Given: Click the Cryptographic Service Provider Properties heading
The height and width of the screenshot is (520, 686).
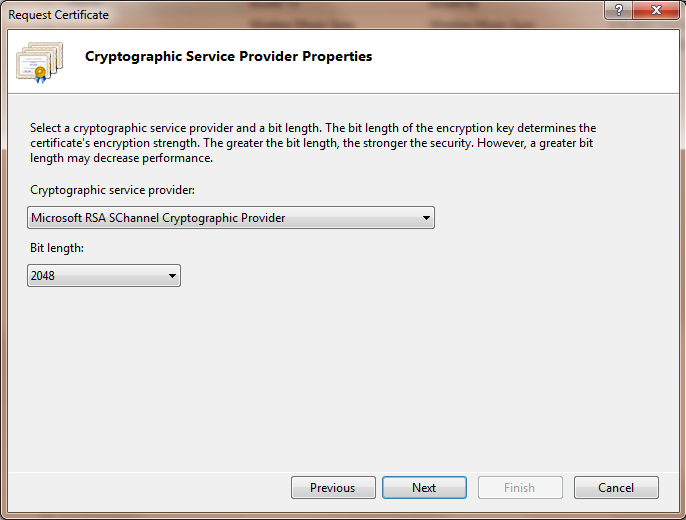Looking at the screenshot, I should pos(228,57).
